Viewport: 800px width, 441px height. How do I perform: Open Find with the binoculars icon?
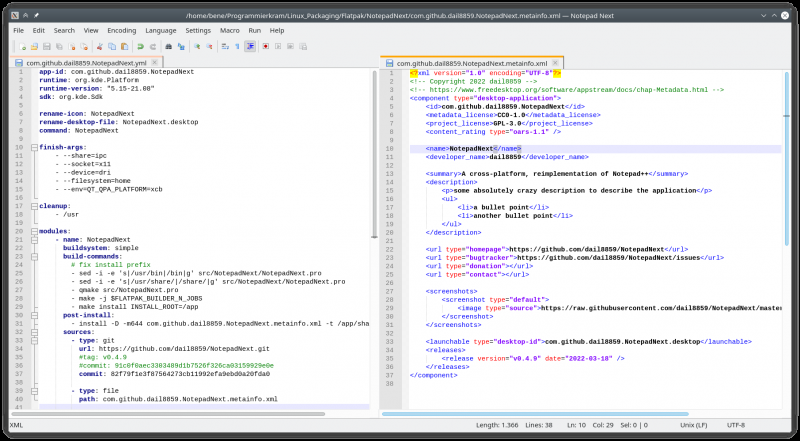168,46
